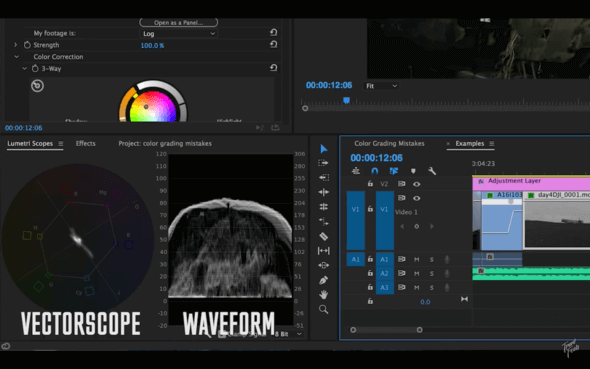The image size is (590, 369).
Task: Open timeline display settings wrench
Action: click(x=432, y=171)
